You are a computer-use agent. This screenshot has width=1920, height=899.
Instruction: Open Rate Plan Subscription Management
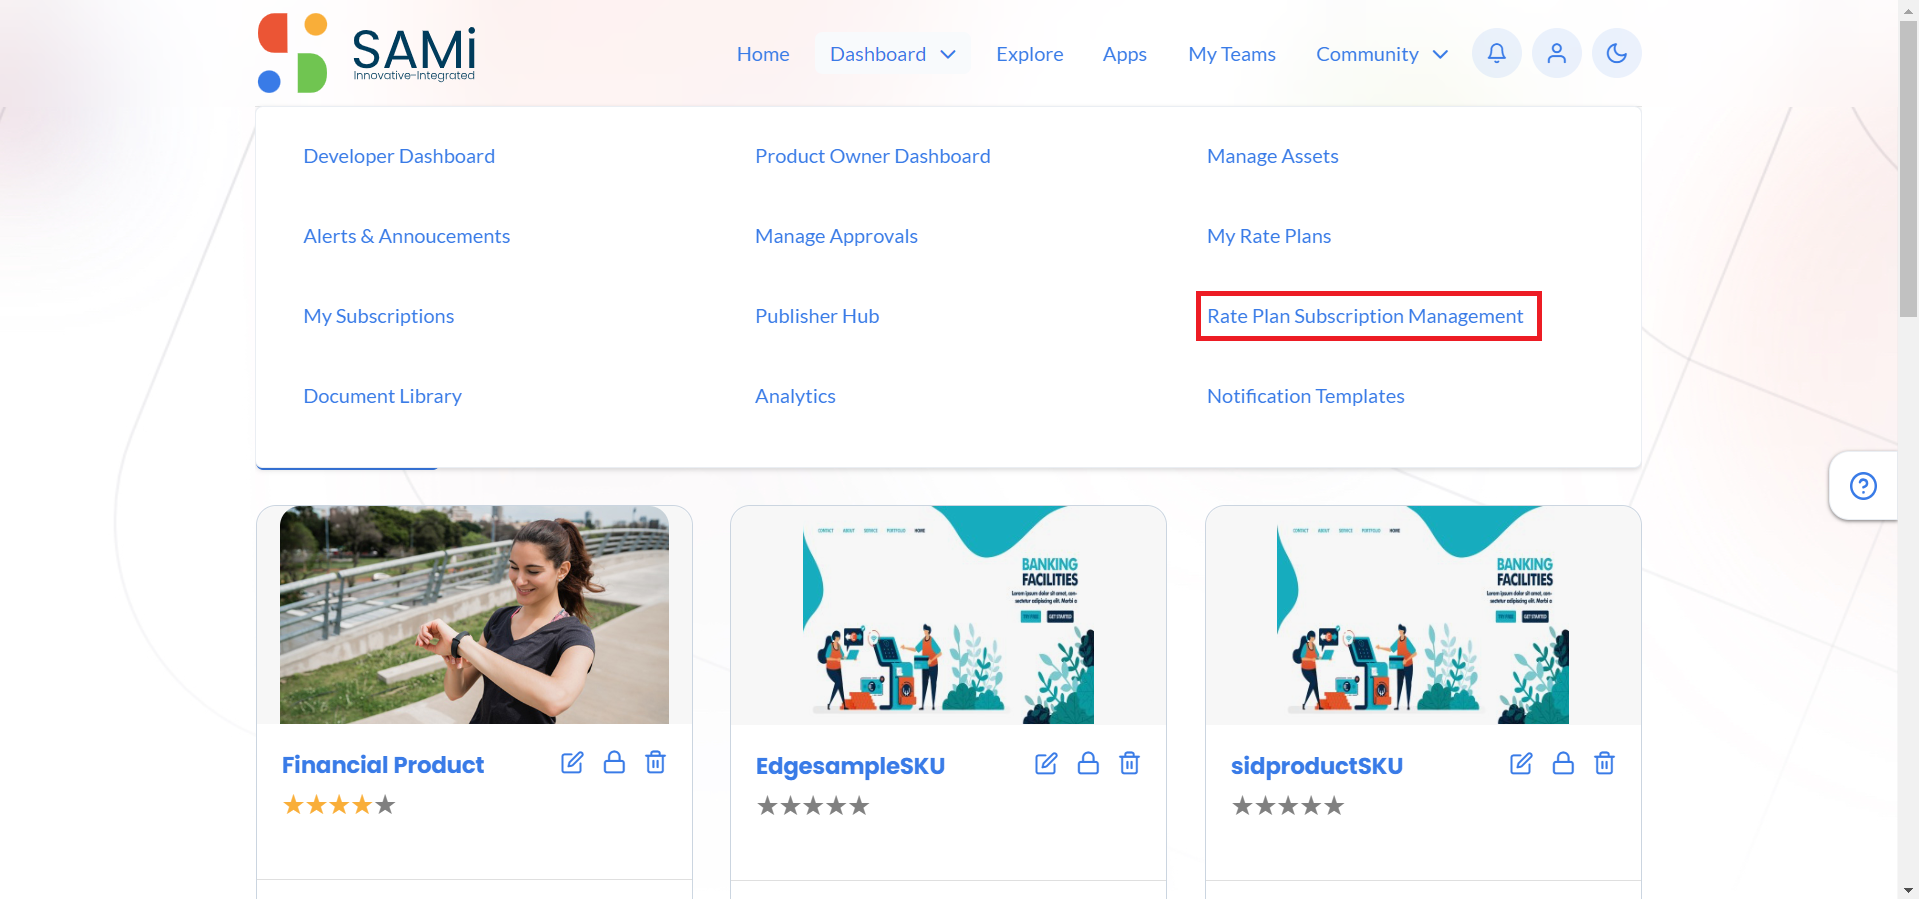pyautogui.click(x=1365, y=316)
